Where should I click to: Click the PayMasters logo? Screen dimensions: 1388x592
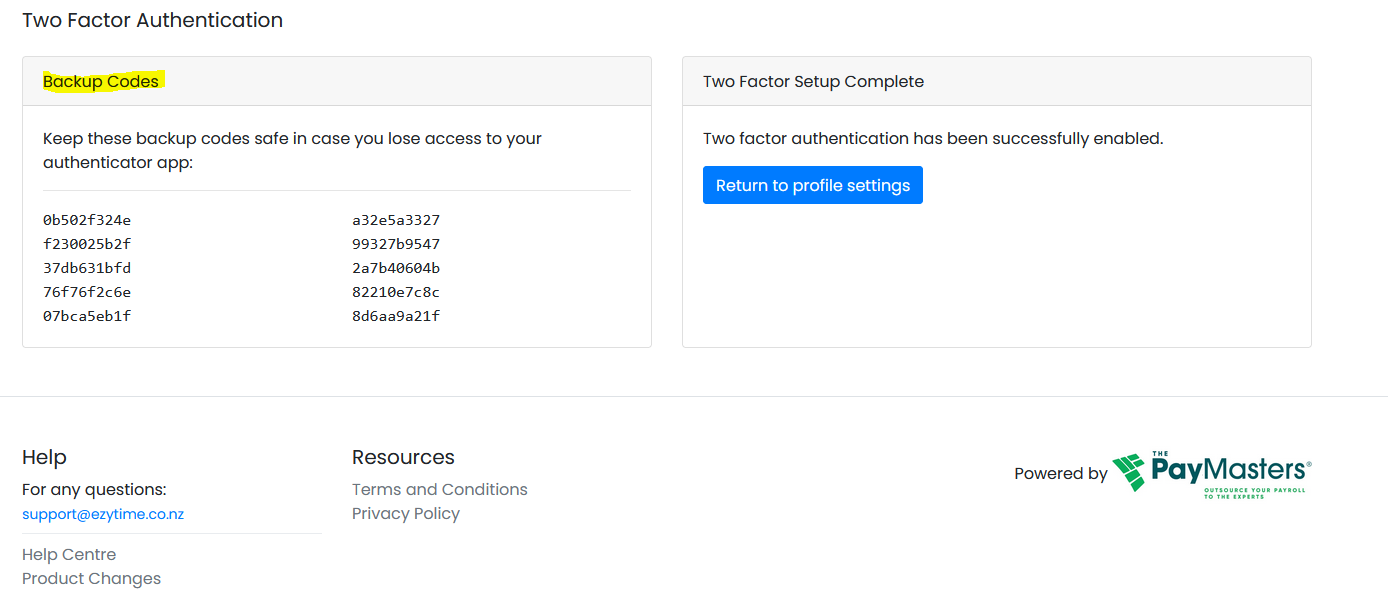pos(1211,473)
